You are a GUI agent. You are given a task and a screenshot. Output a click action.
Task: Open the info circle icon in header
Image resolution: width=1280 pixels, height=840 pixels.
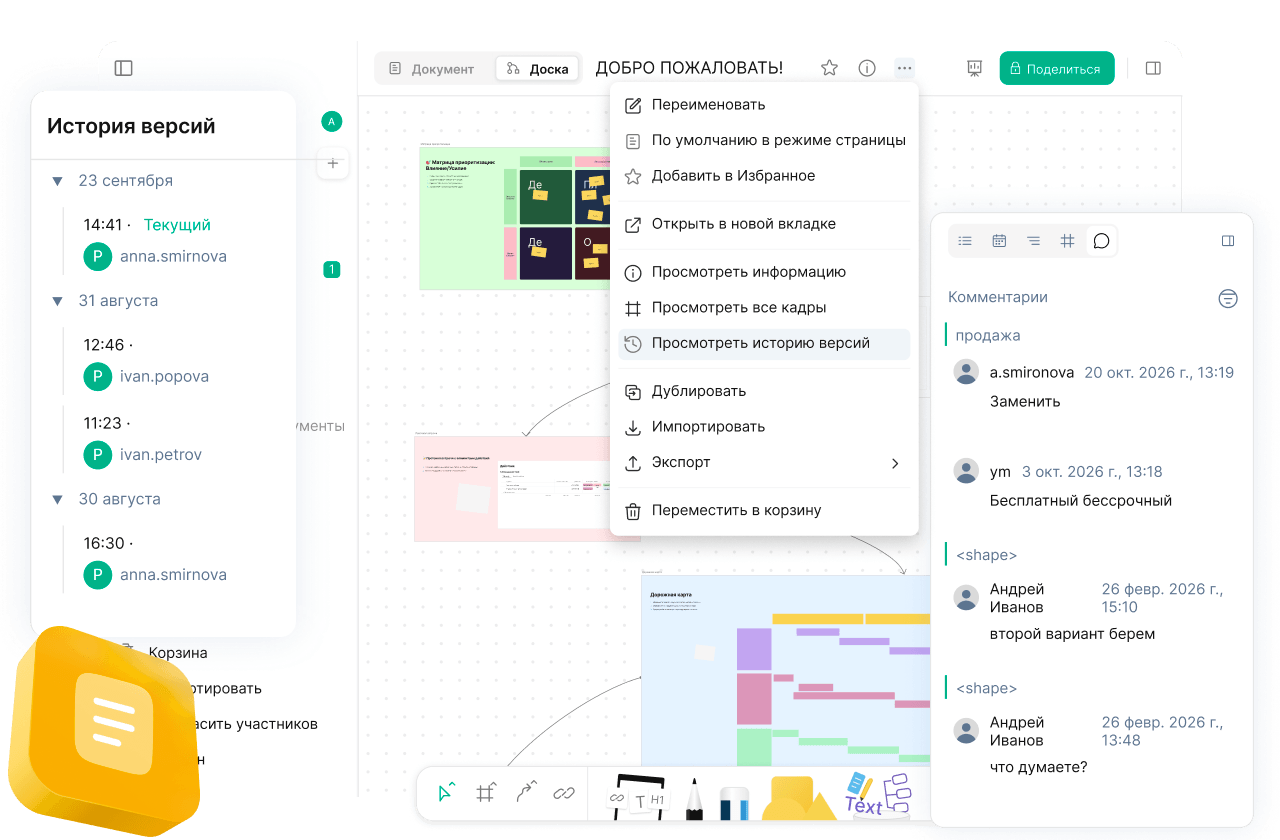pos(867,68)
